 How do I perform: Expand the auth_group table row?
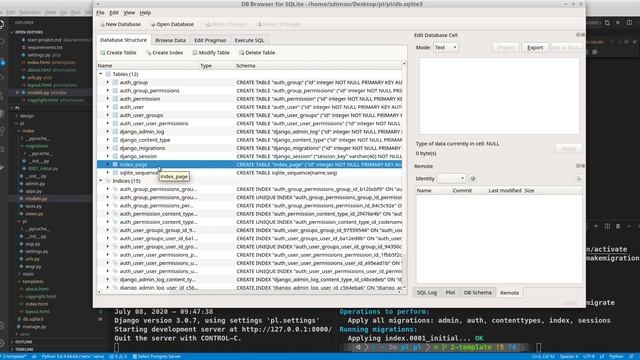point(108,82)
